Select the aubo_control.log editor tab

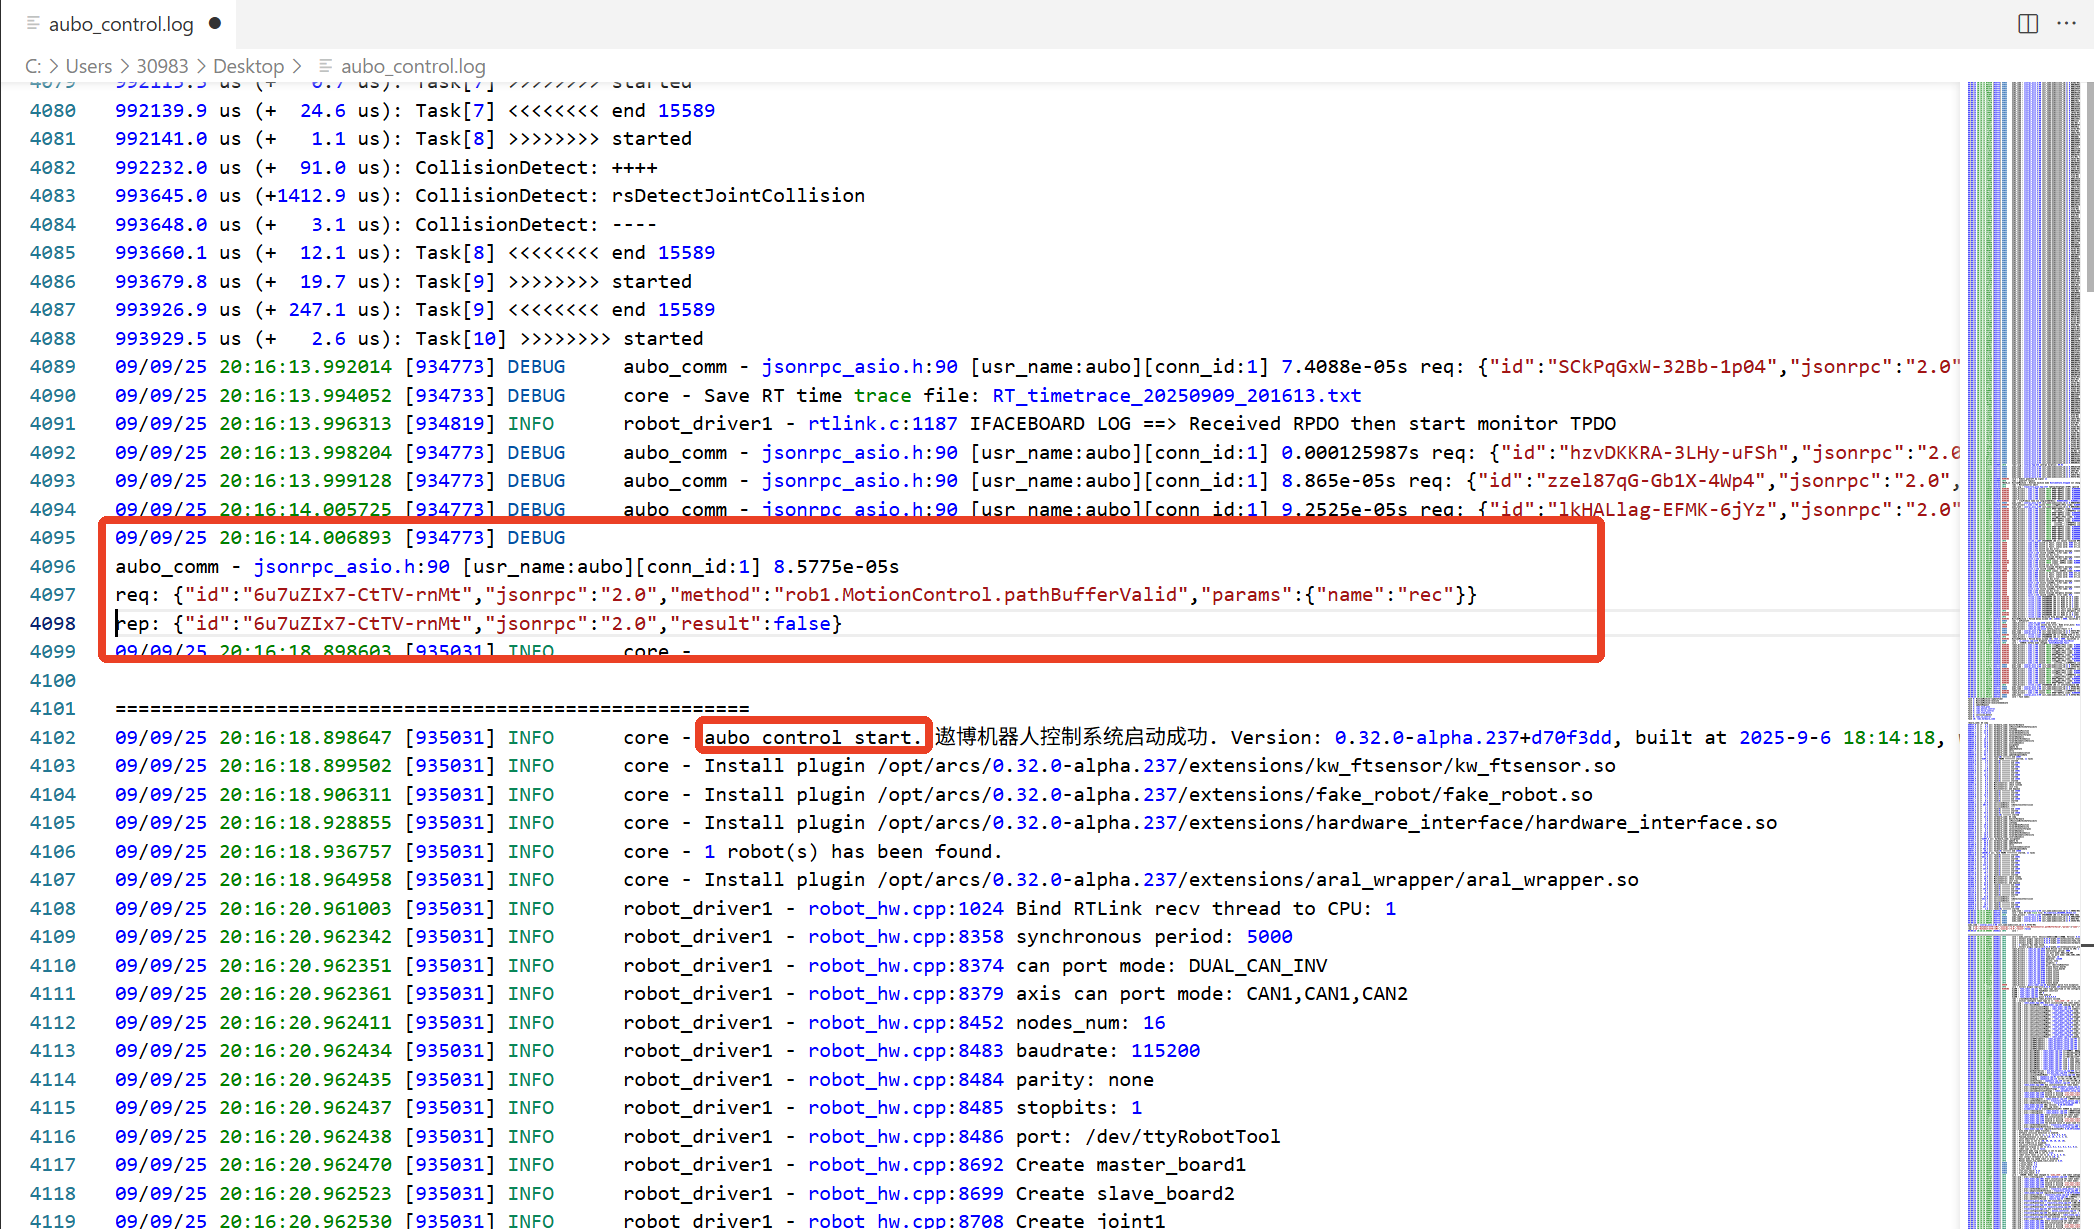121,24
